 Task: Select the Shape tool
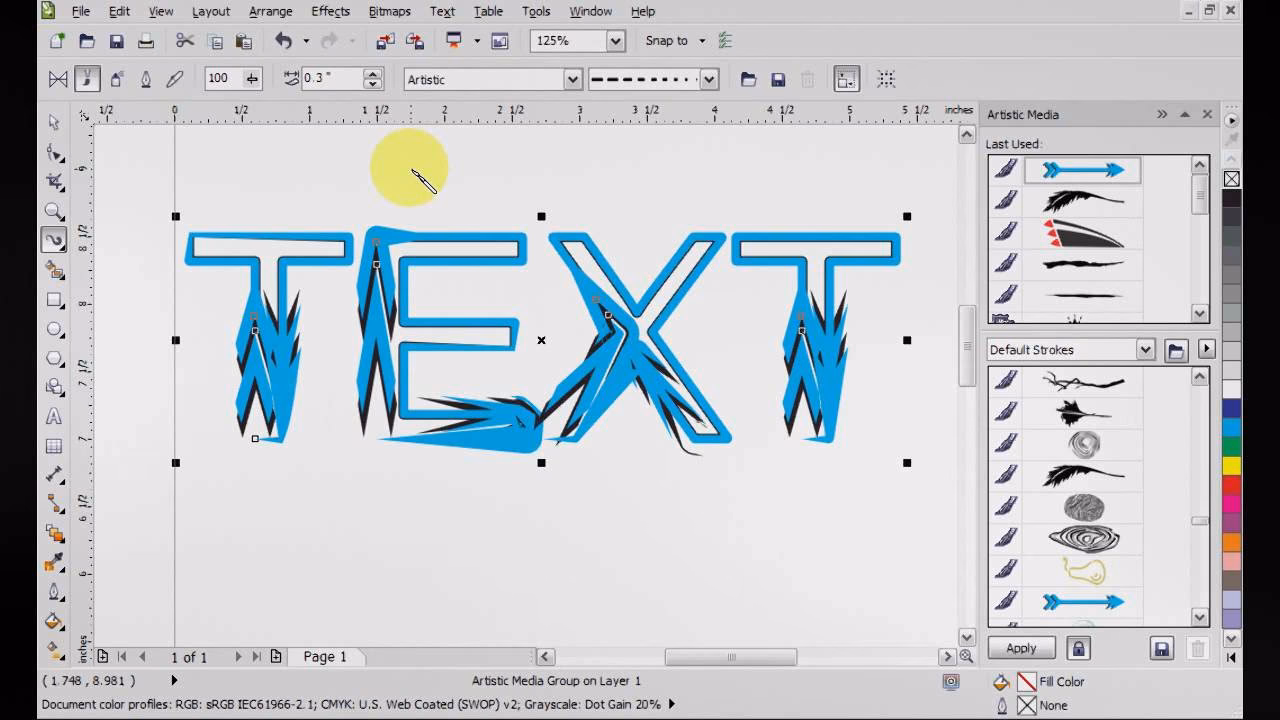[54, 151]
